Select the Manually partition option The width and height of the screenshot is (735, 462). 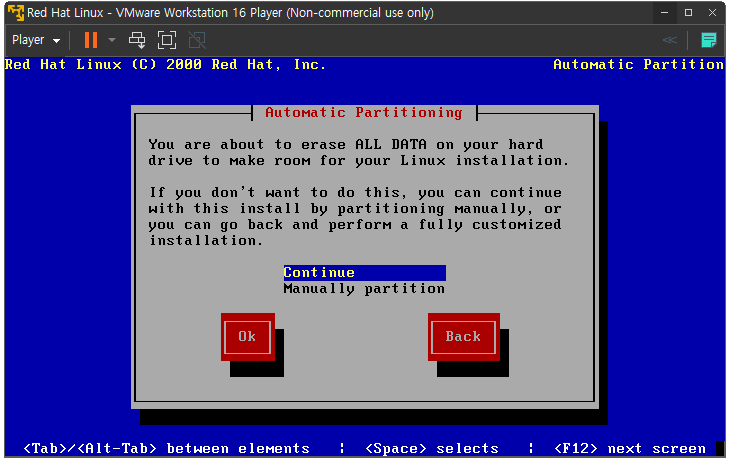click(364, 289)
